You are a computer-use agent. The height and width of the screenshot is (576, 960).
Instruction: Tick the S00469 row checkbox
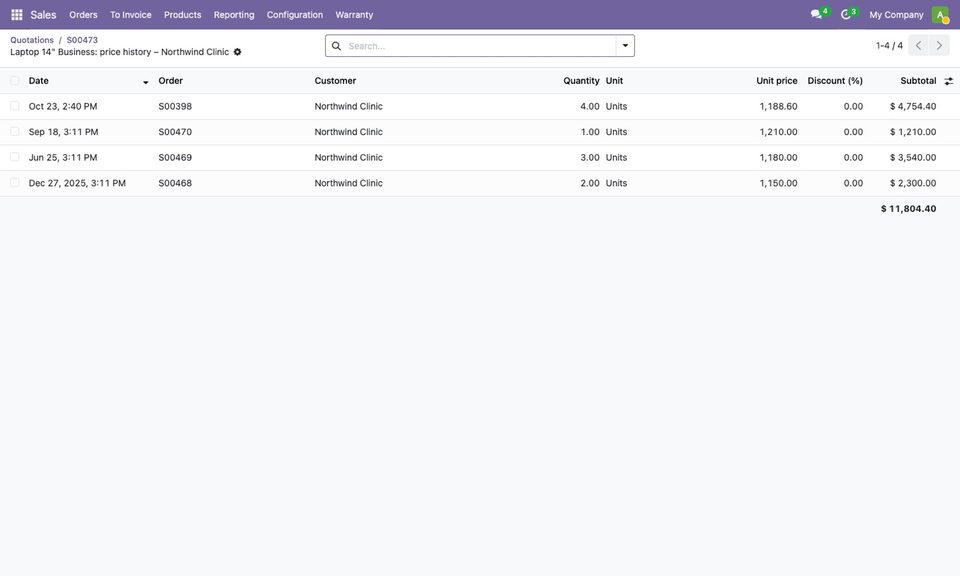[15, 157]
